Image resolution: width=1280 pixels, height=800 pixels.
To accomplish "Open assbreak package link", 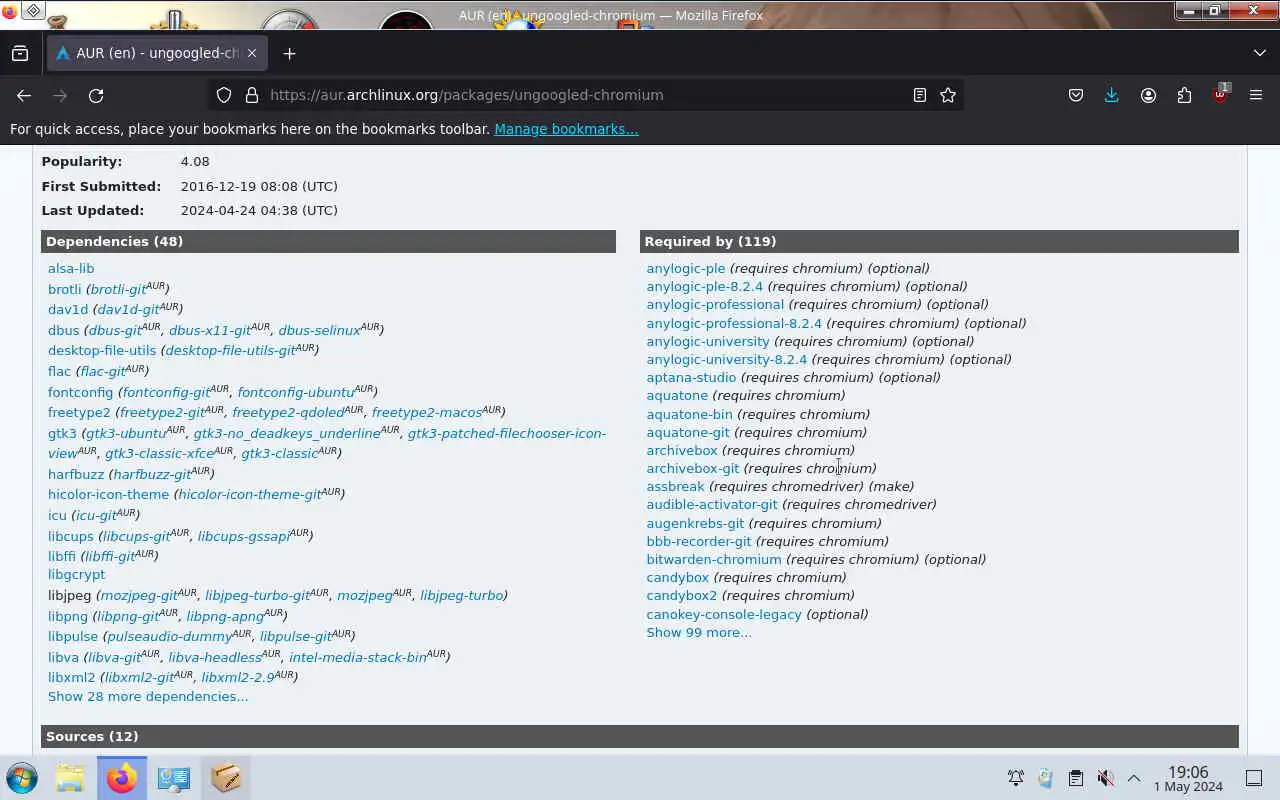I will pos(675,486).
